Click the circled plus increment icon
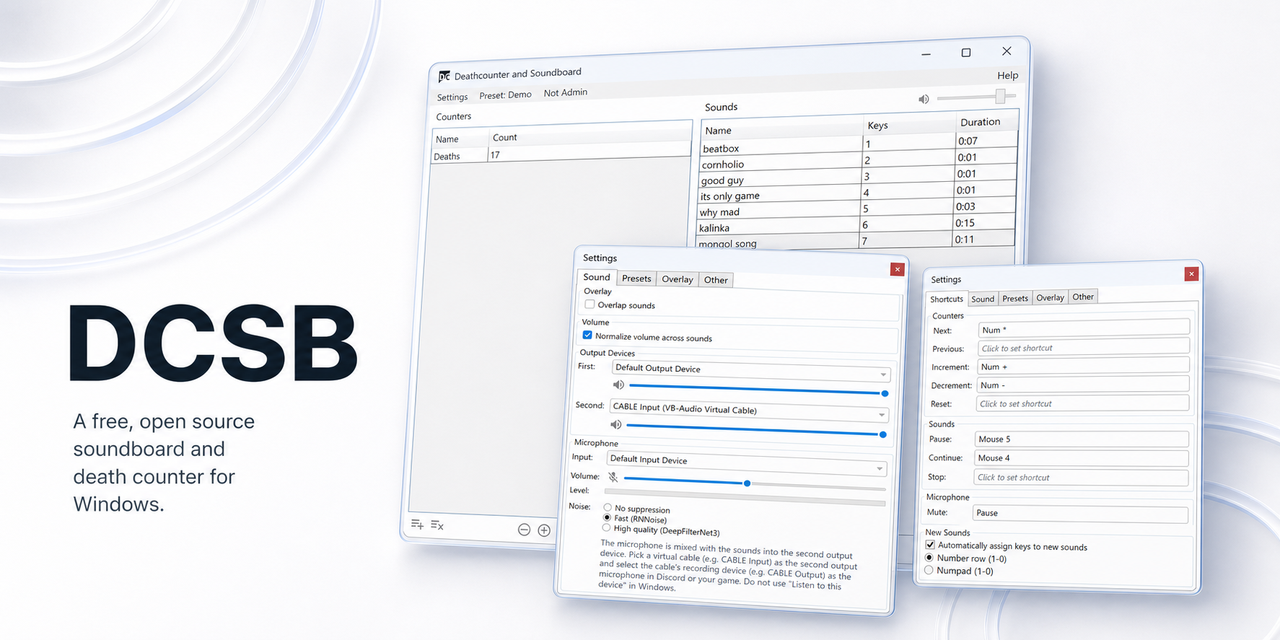This screenshot has height=640, width=1280. [x=544, y=530]
